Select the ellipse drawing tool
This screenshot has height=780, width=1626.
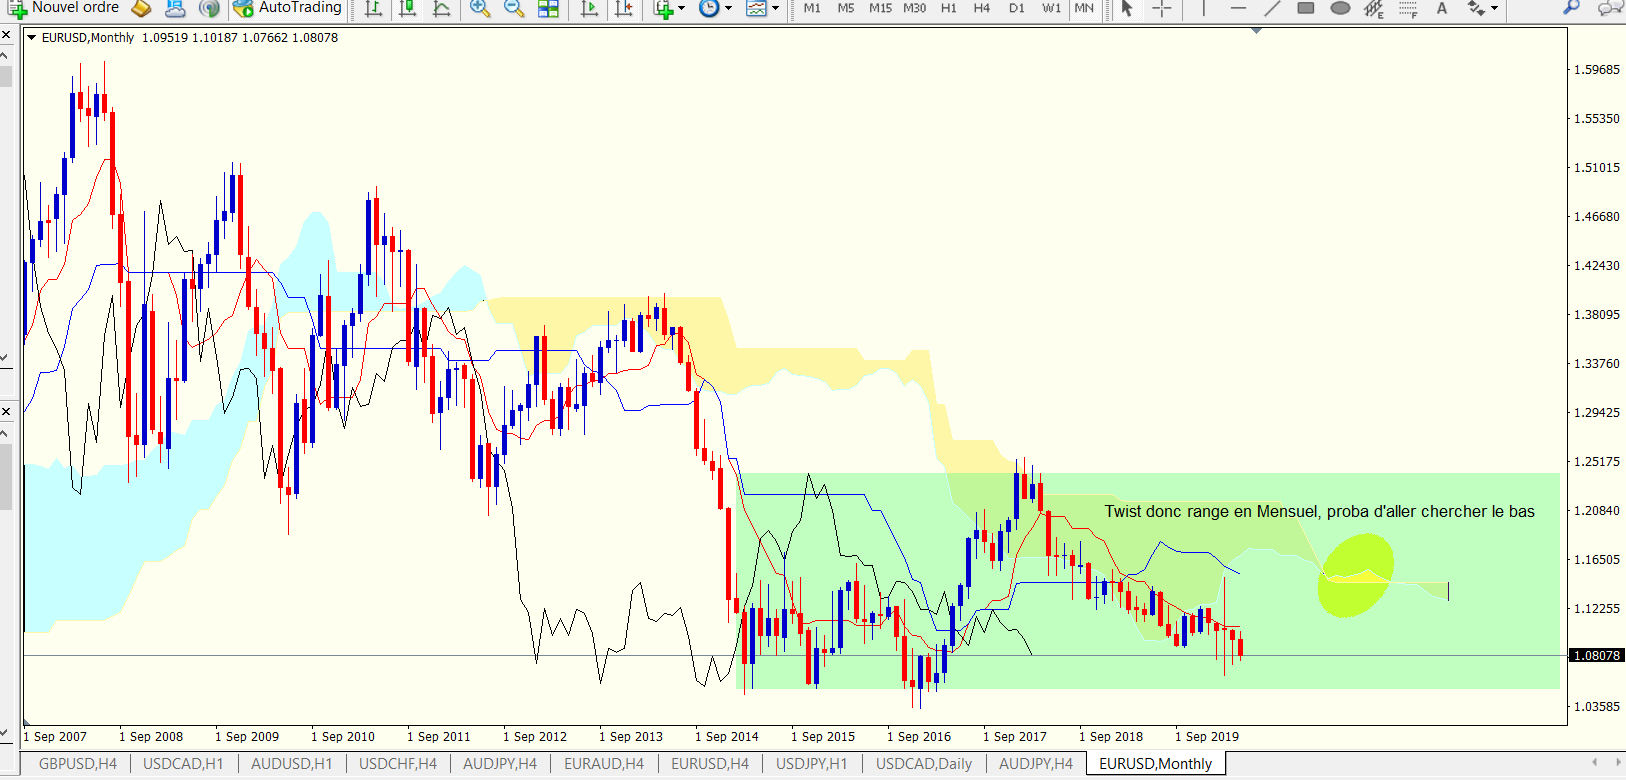[1341, 8]
